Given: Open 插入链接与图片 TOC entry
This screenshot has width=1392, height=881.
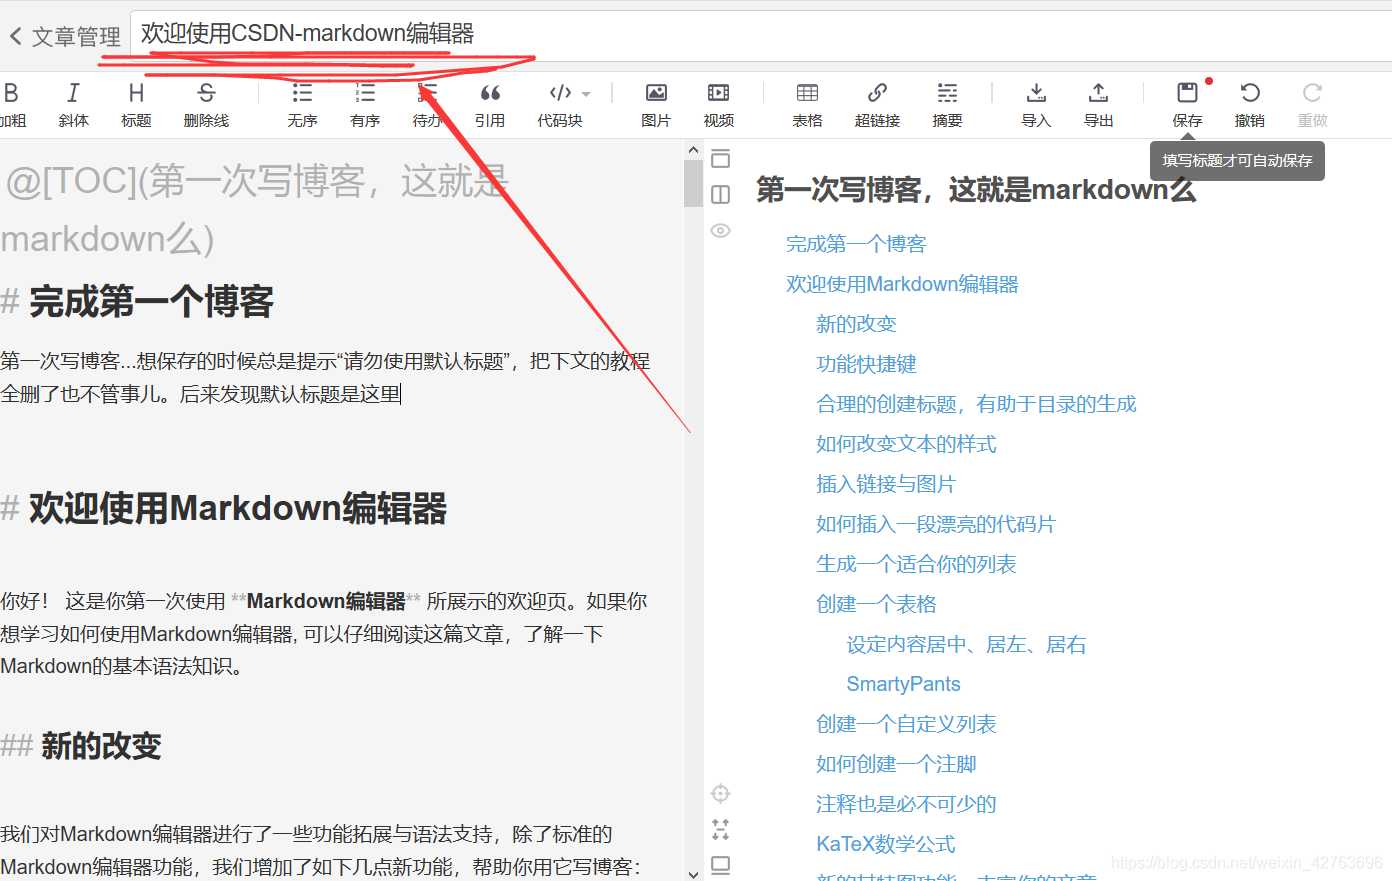Looking at the screenshot, I should point(886,484).
